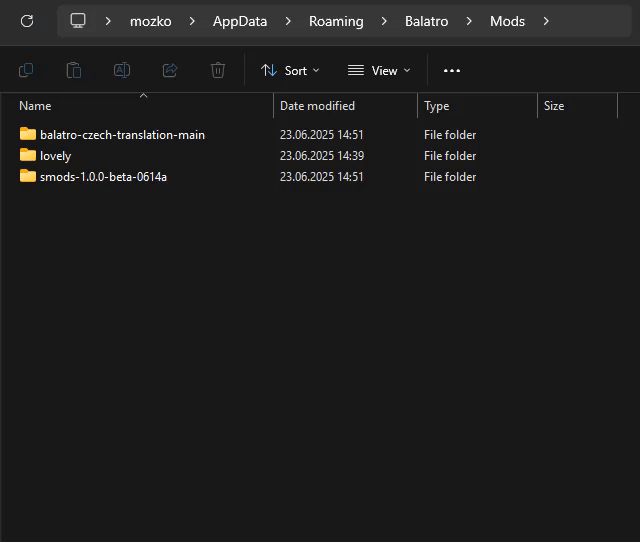The width and height of the screenshot is (640, 542).
Task: Click the Copy icon in the toolbar
Action: click(x=26, y=70)
